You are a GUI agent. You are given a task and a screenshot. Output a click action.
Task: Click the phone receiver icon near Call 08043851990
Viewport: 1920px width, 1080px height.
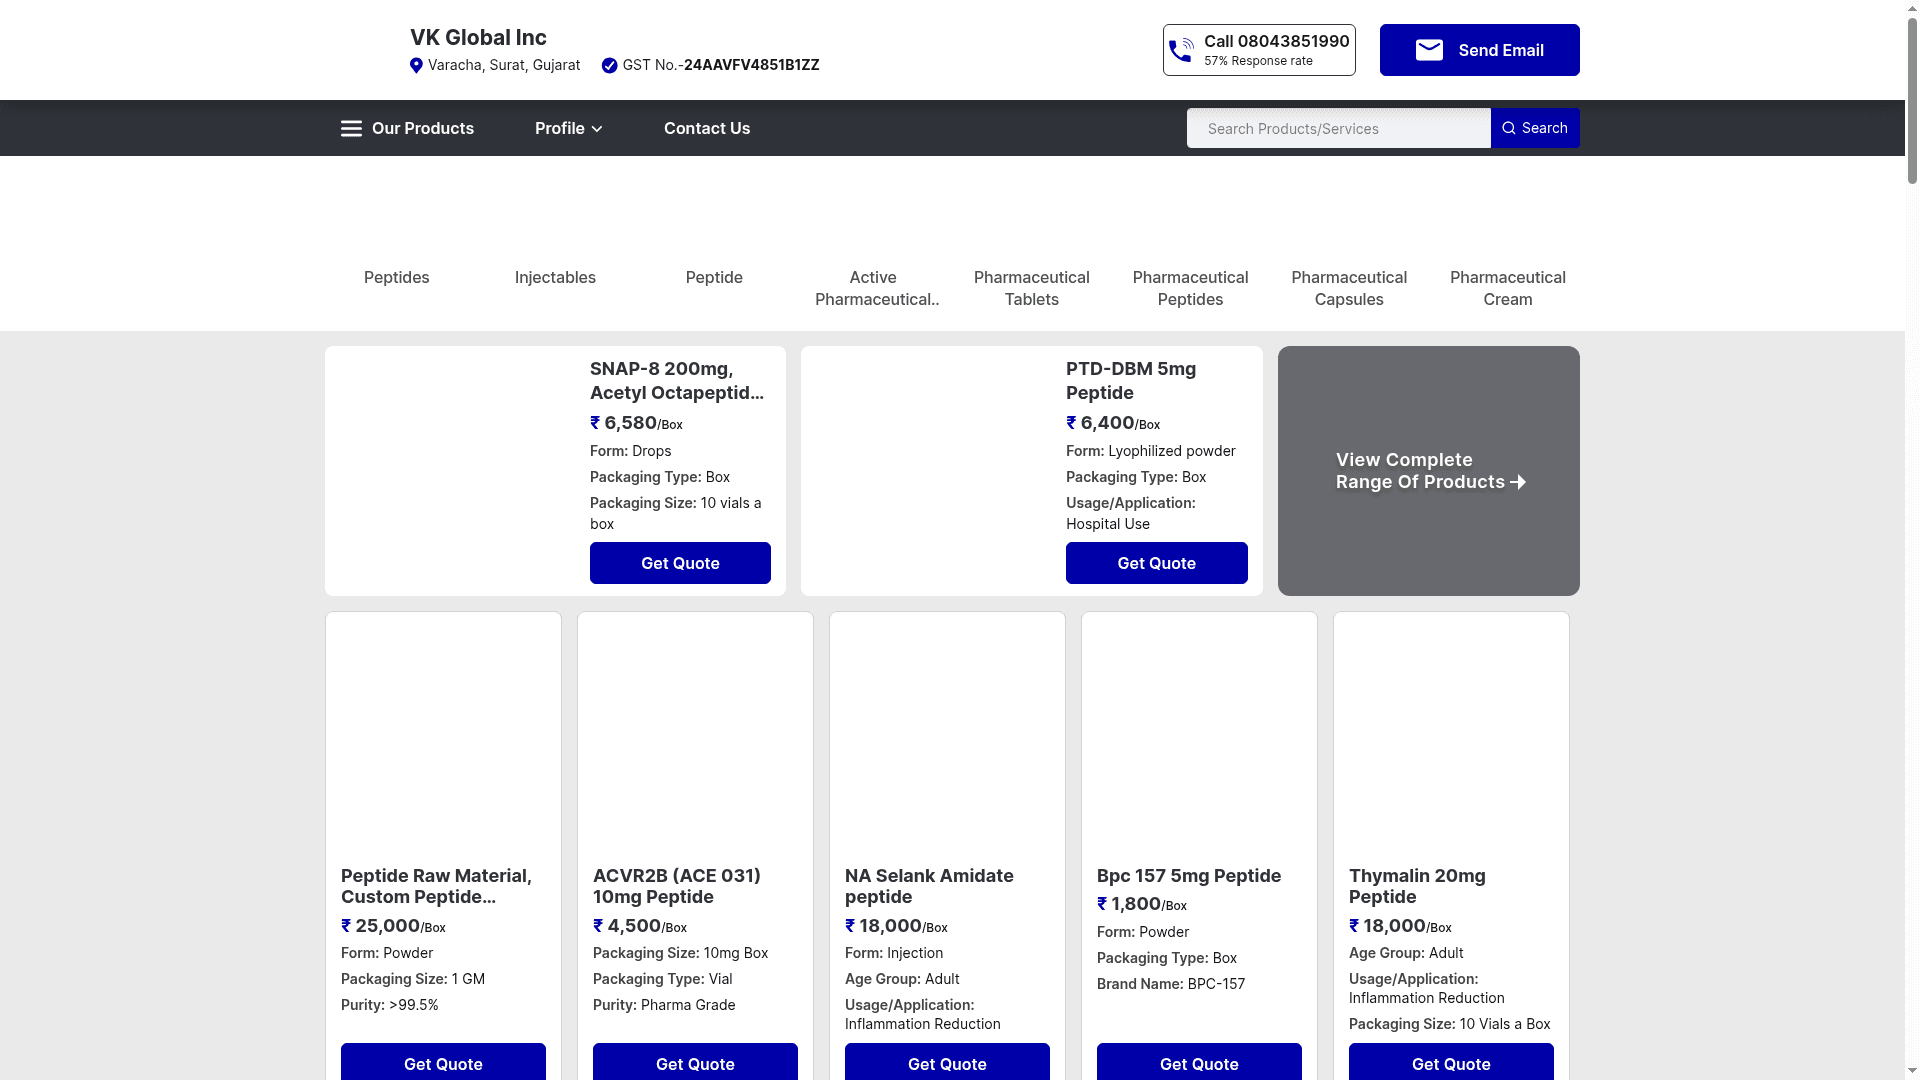pyautogui.click(x=1182, y=48)
